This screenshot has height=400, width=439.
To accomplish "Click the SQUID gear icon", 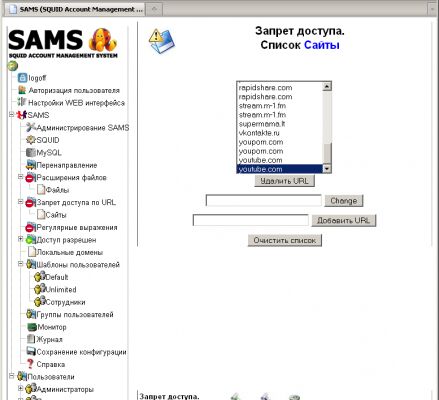I will coord(31,140).
